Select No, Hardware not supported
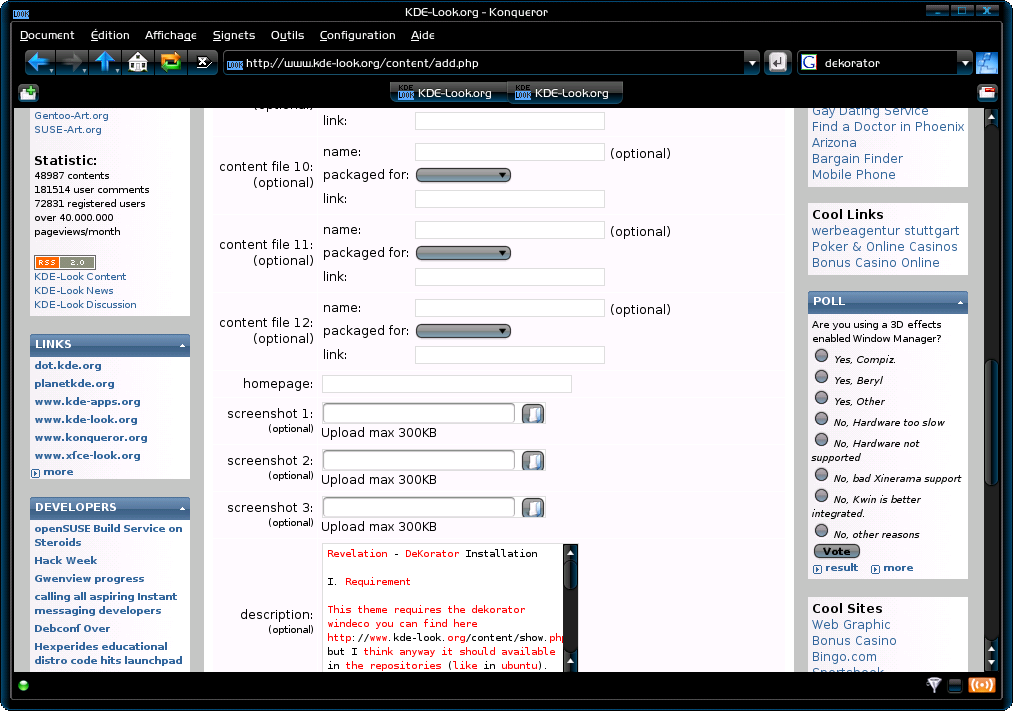1013x711 pixels. 821,440
